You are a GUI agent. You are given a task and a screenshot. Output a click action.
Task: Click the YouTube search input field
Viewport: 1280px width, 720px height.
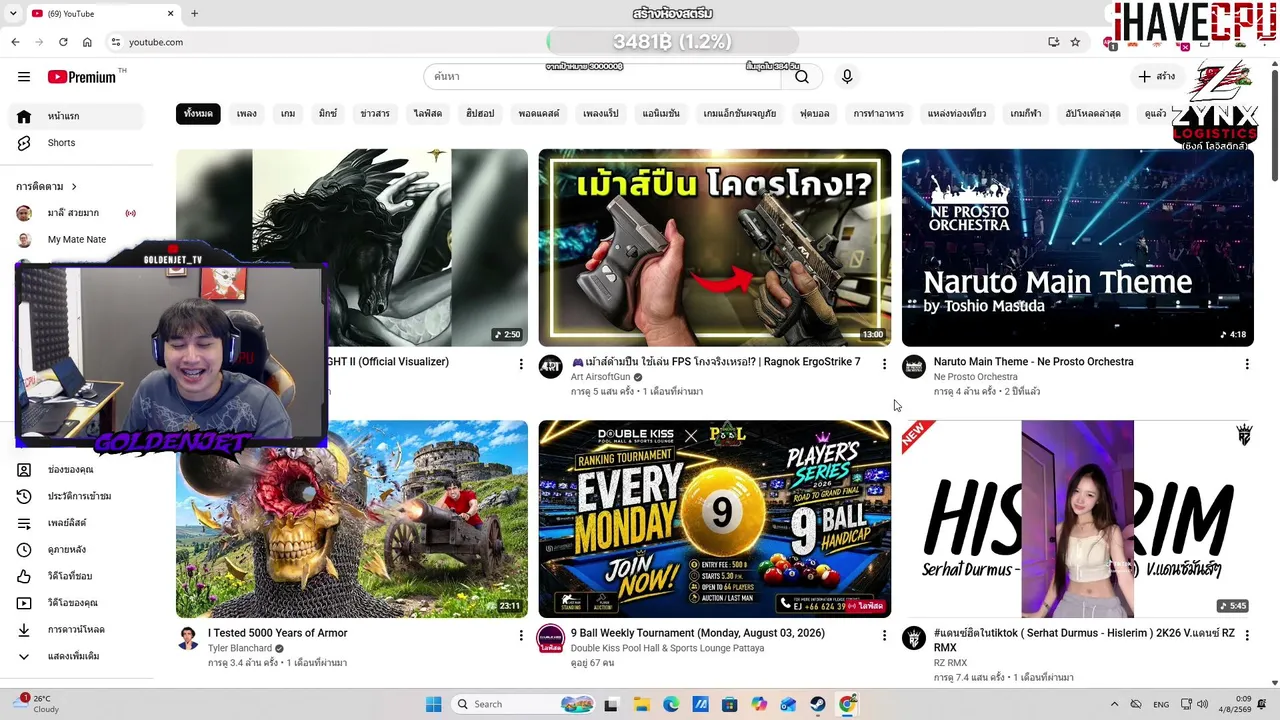pos(604,77)
